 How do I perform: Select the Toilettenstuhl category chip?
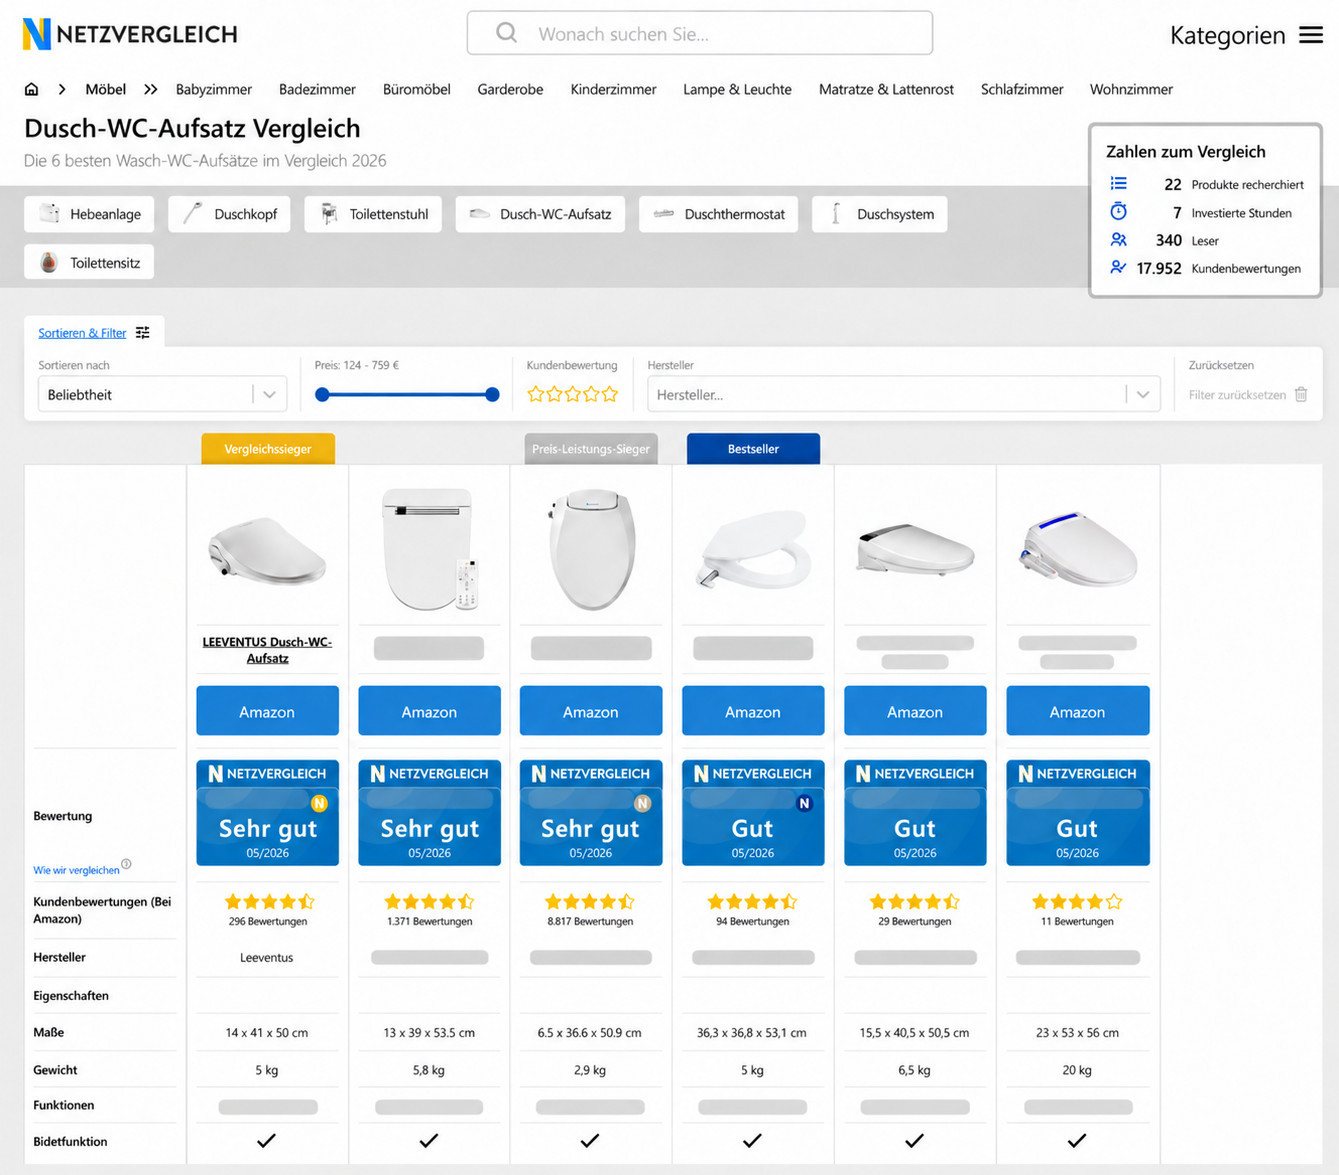[x=373, y=214]
